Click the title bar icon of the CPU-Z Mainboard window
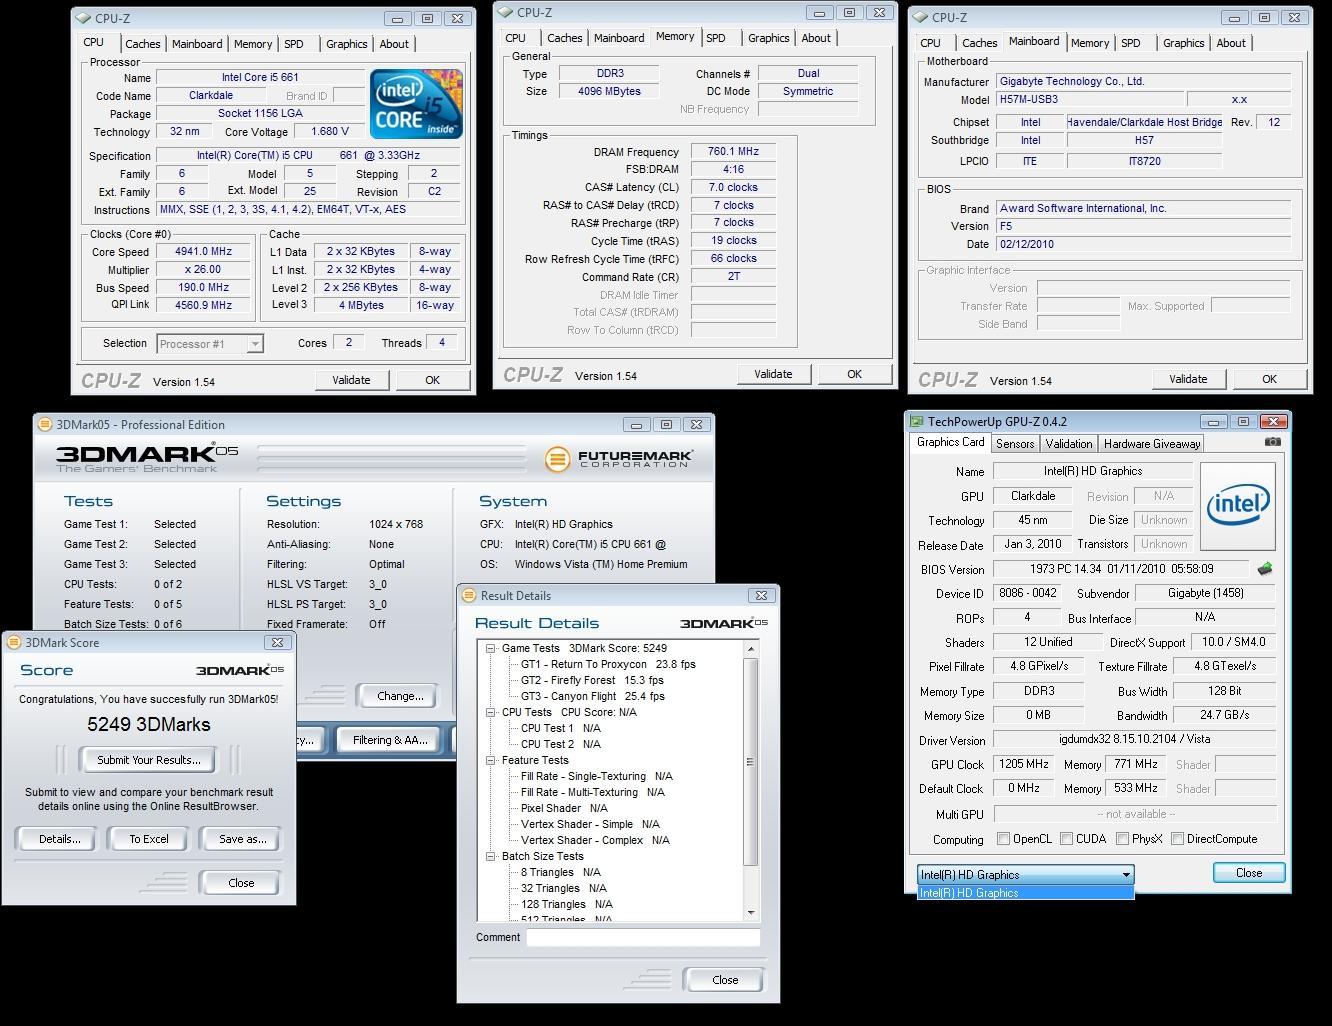1332x1026 pixels. 921,17
